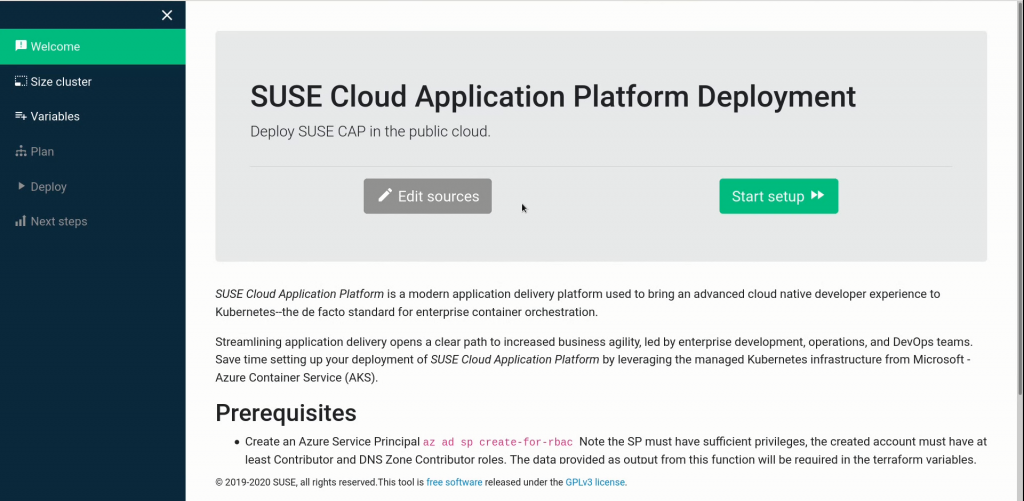Image resolution: width=1024 pixels, height=501 pixels.
Task: Open the Size cluster step label
Action: pyautogui.click(x=61, y=81)
